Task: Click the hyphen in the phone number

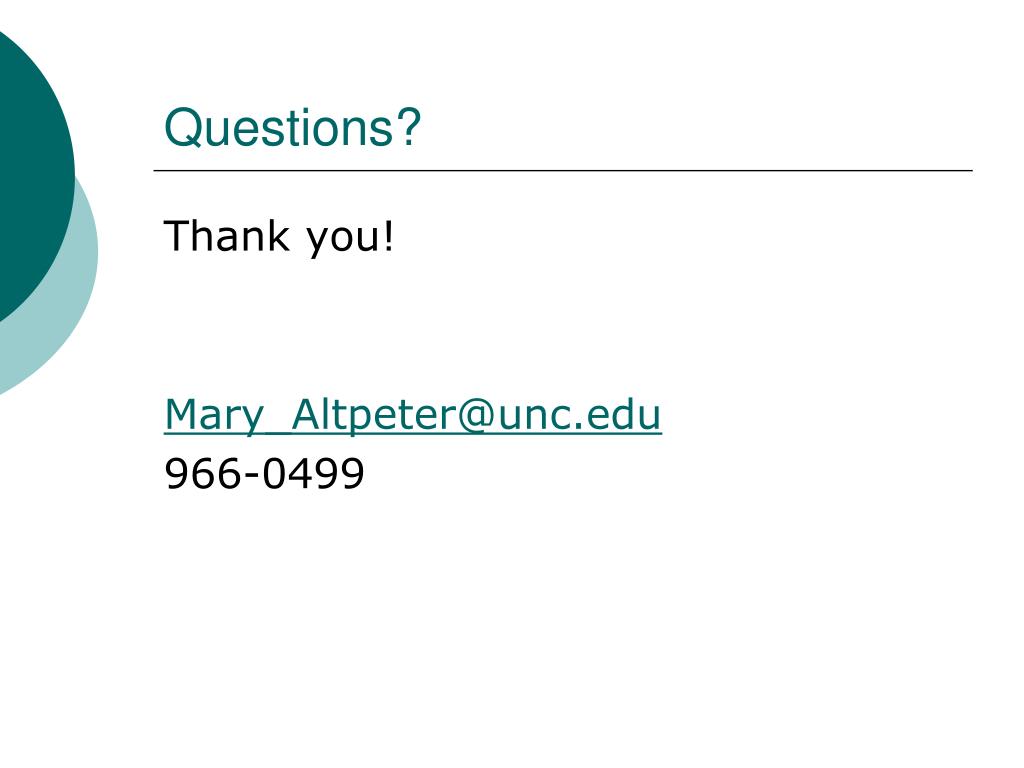Action: pos(251,477)
